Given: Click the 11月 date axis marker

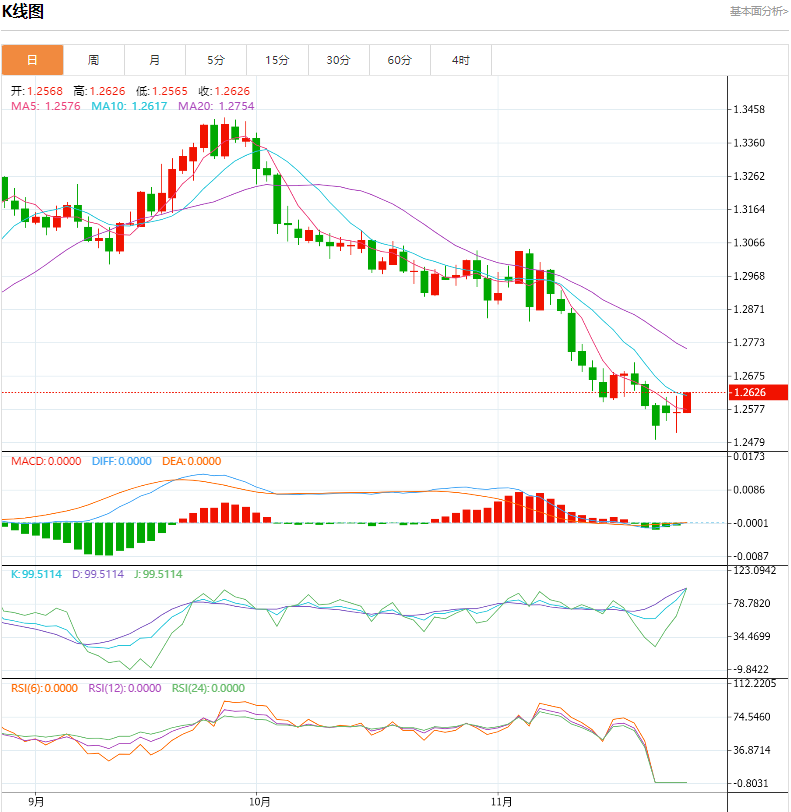Looking at the screenshot, I should click(x=501, y=802).
